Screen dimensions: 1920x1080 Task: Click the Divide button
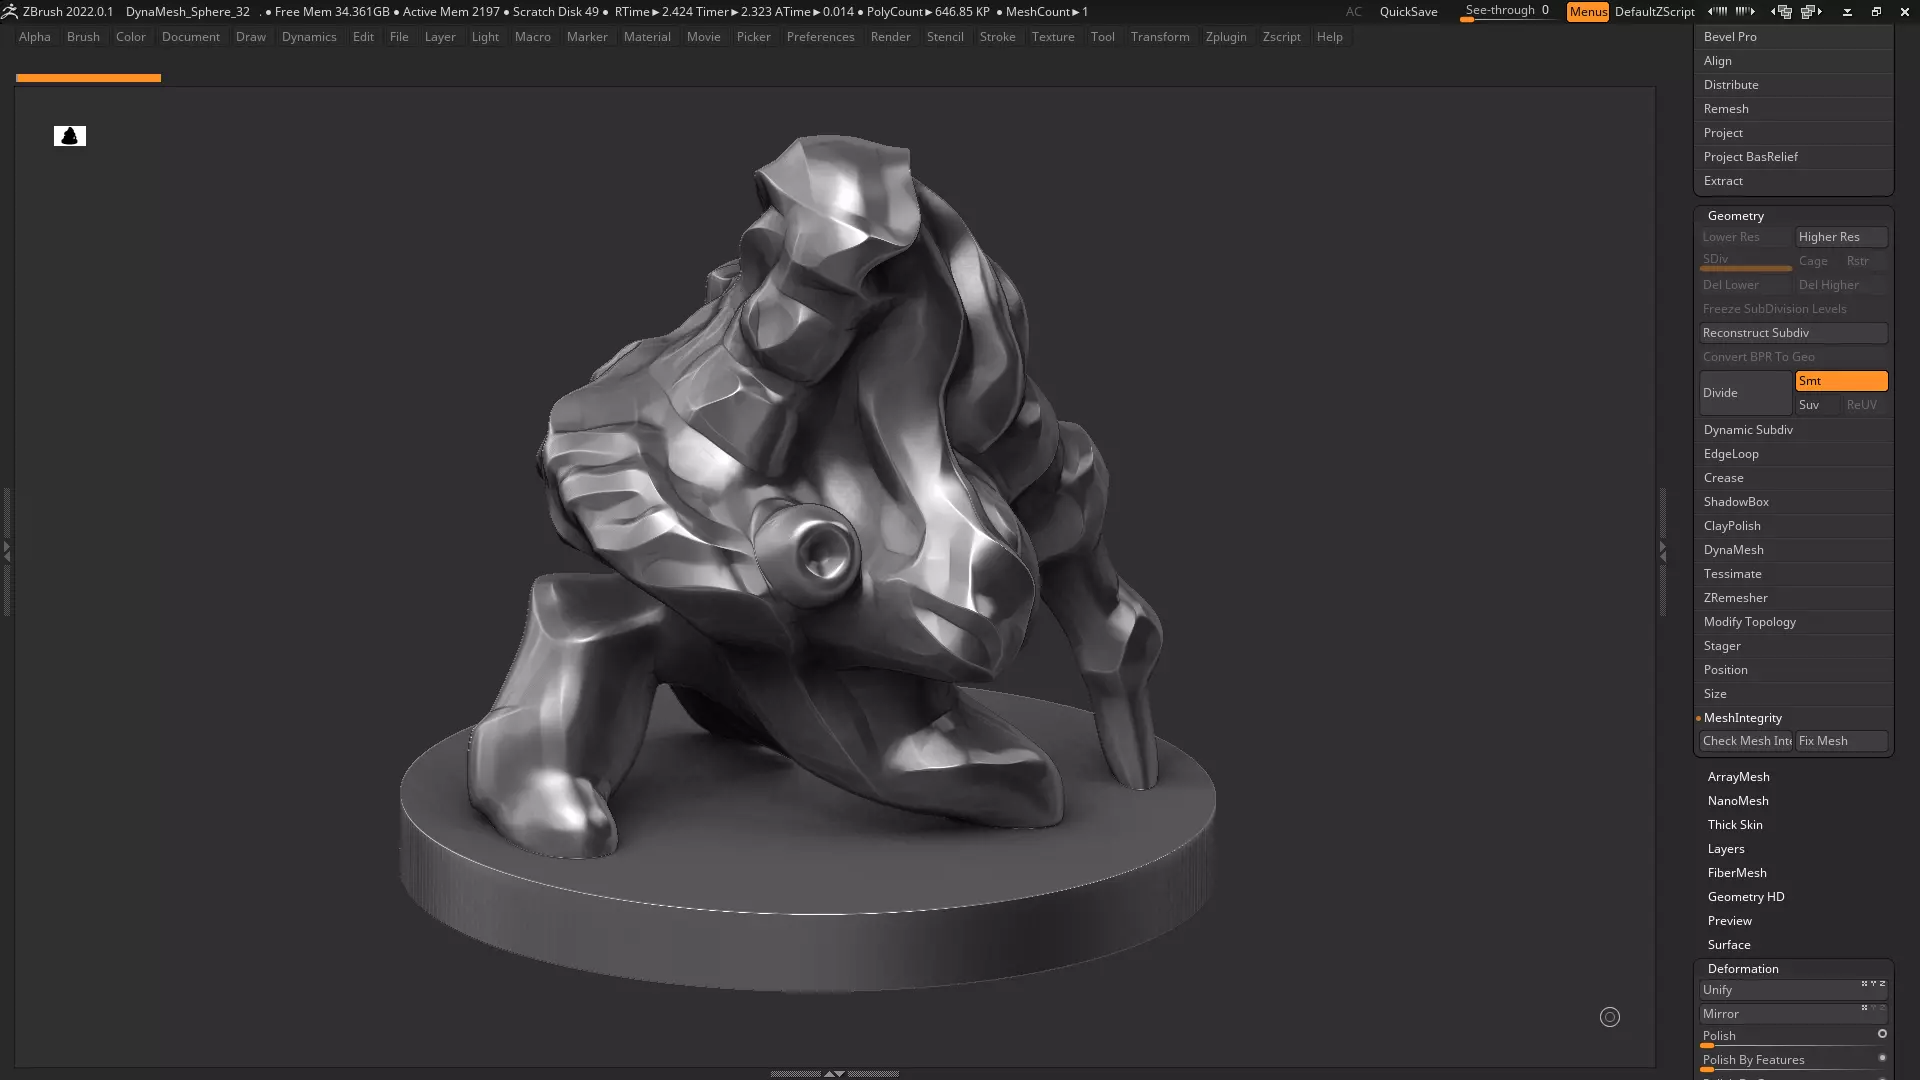pos(1746,393)
